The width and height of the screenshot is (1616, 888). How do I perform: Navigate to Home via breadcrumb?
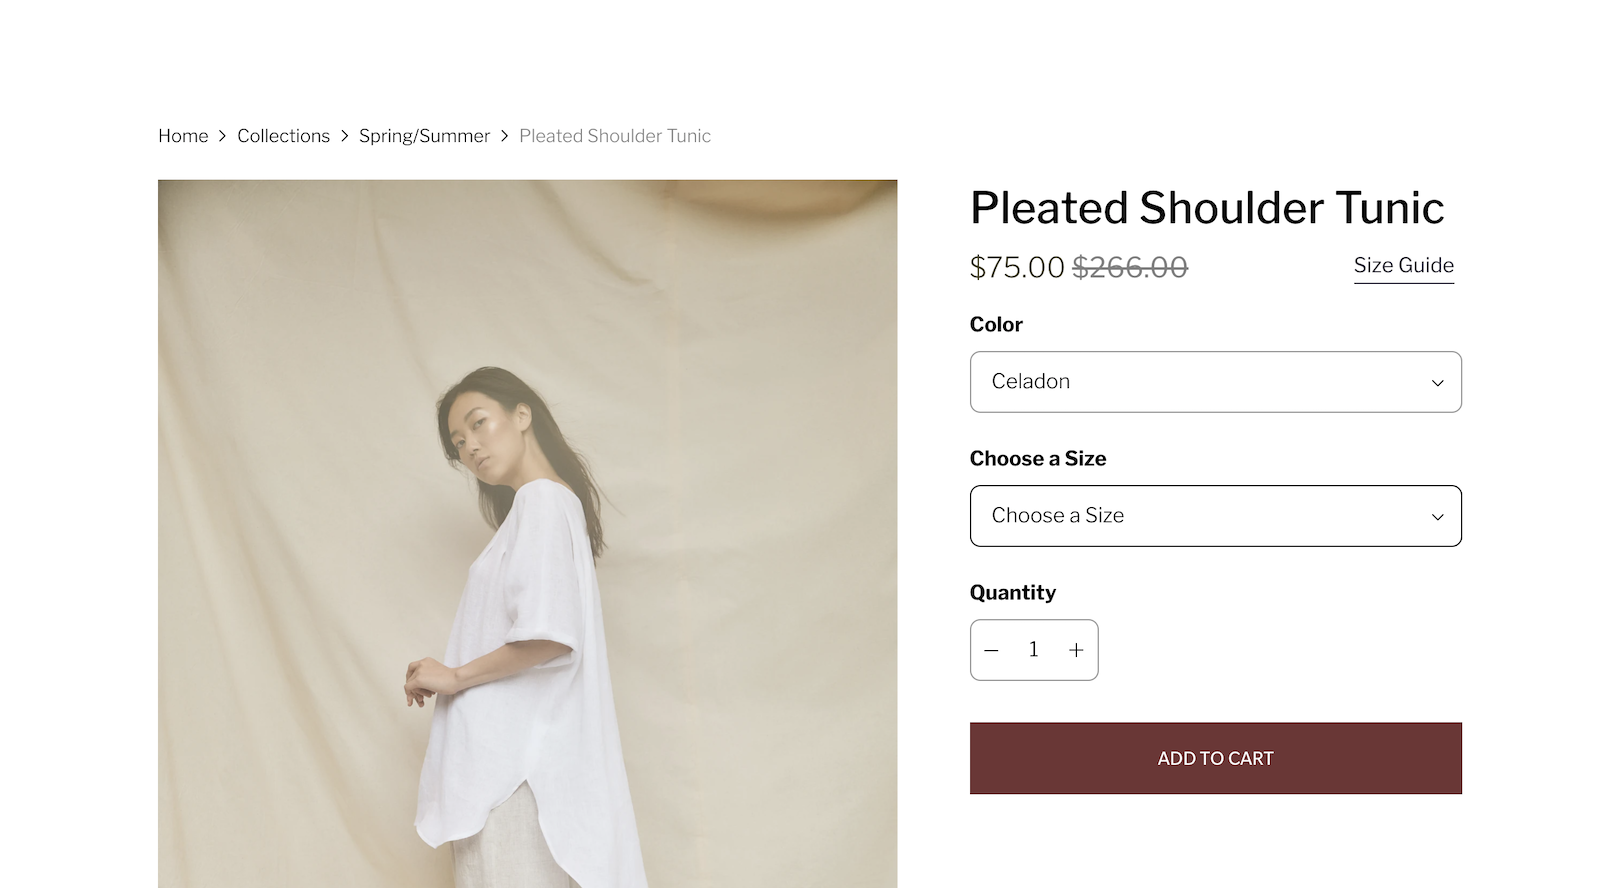[x=183, y=136]
